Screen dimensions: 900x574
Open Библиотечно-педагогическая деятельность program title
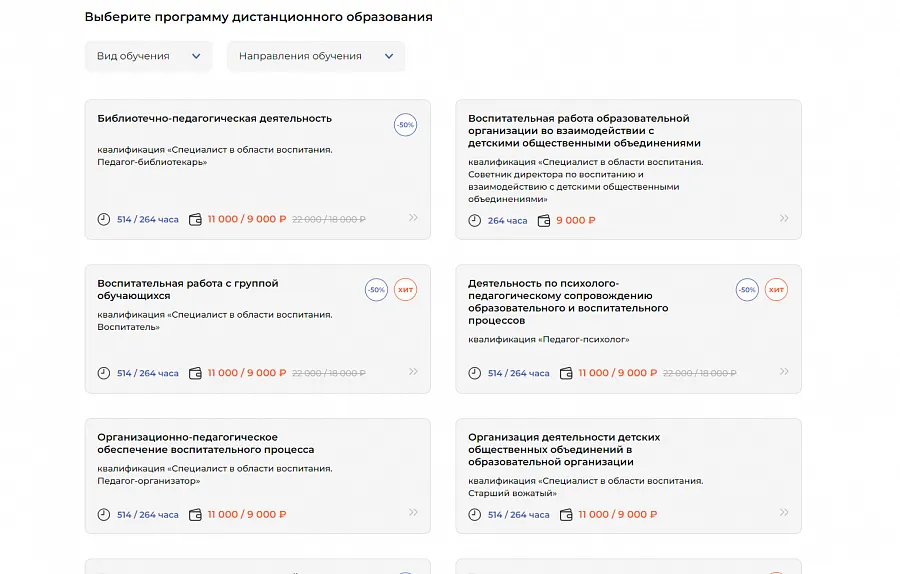point(215,118)
